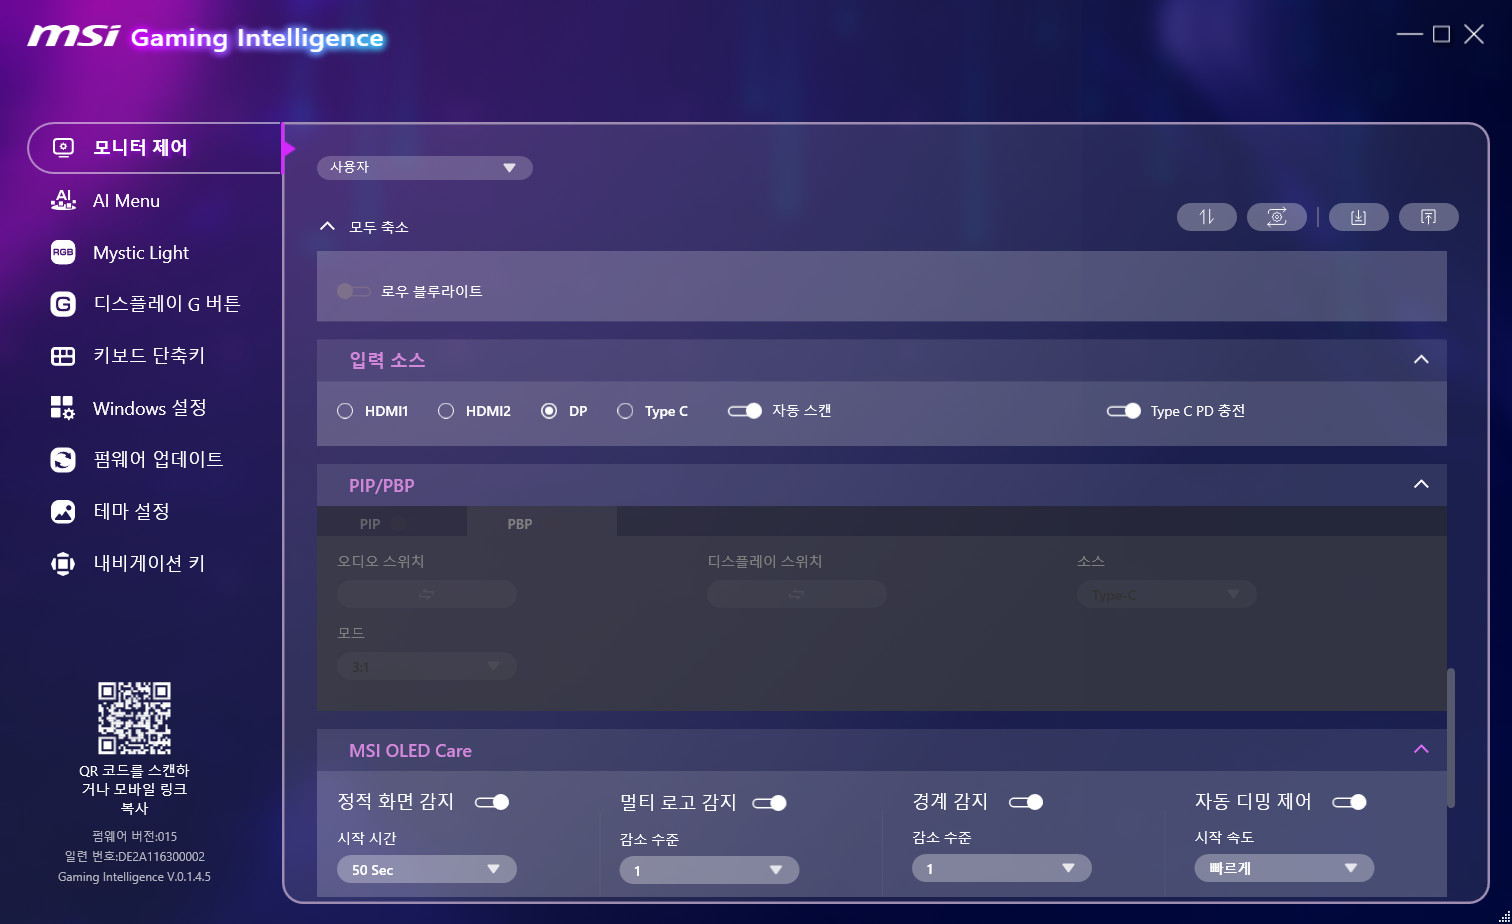Click the export profile upload icon
Image resolution: width=1512 pixels, height=924 pixels.
tap(1428, 217)
